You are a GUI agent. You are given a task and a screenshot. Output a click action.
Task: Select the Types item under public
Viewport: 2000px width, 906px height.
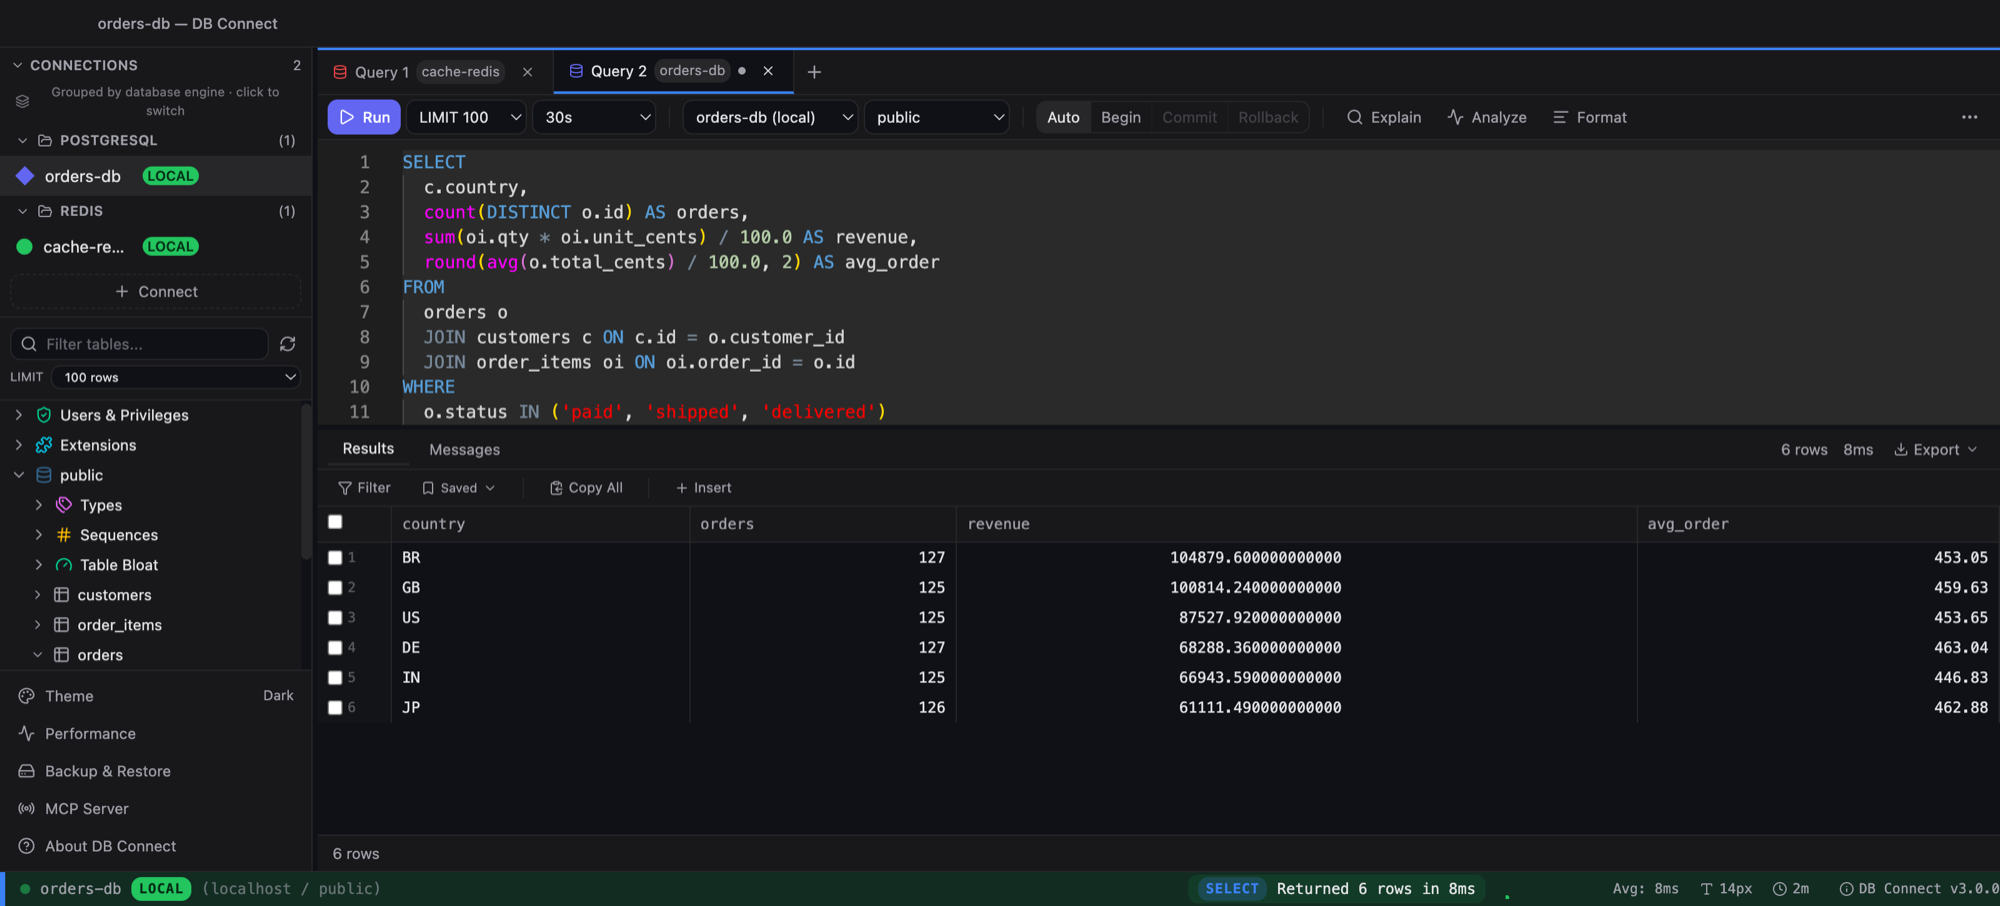[x=101, y=505]
